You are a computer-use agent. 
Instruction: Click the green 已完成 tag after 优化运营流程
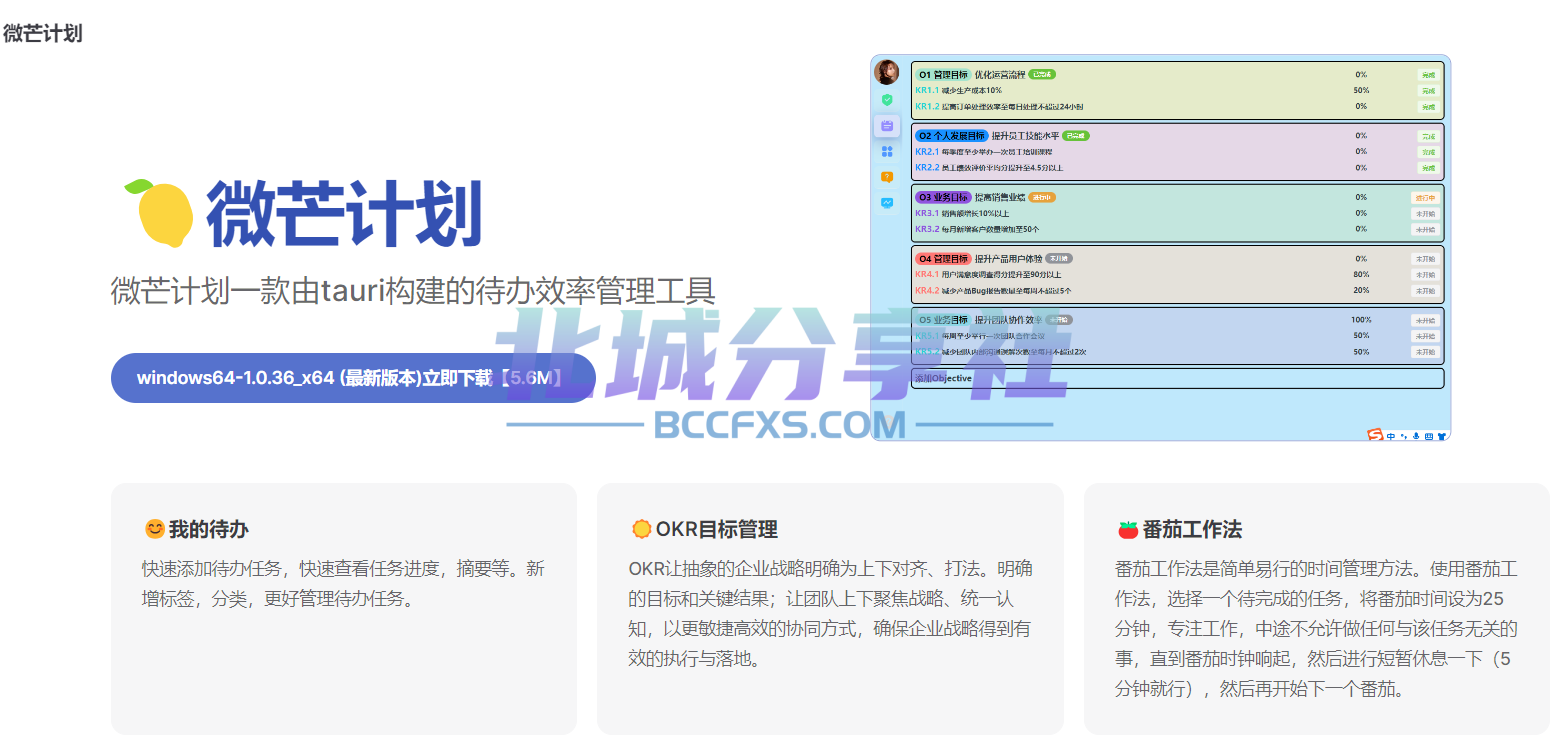[1042, 74]
